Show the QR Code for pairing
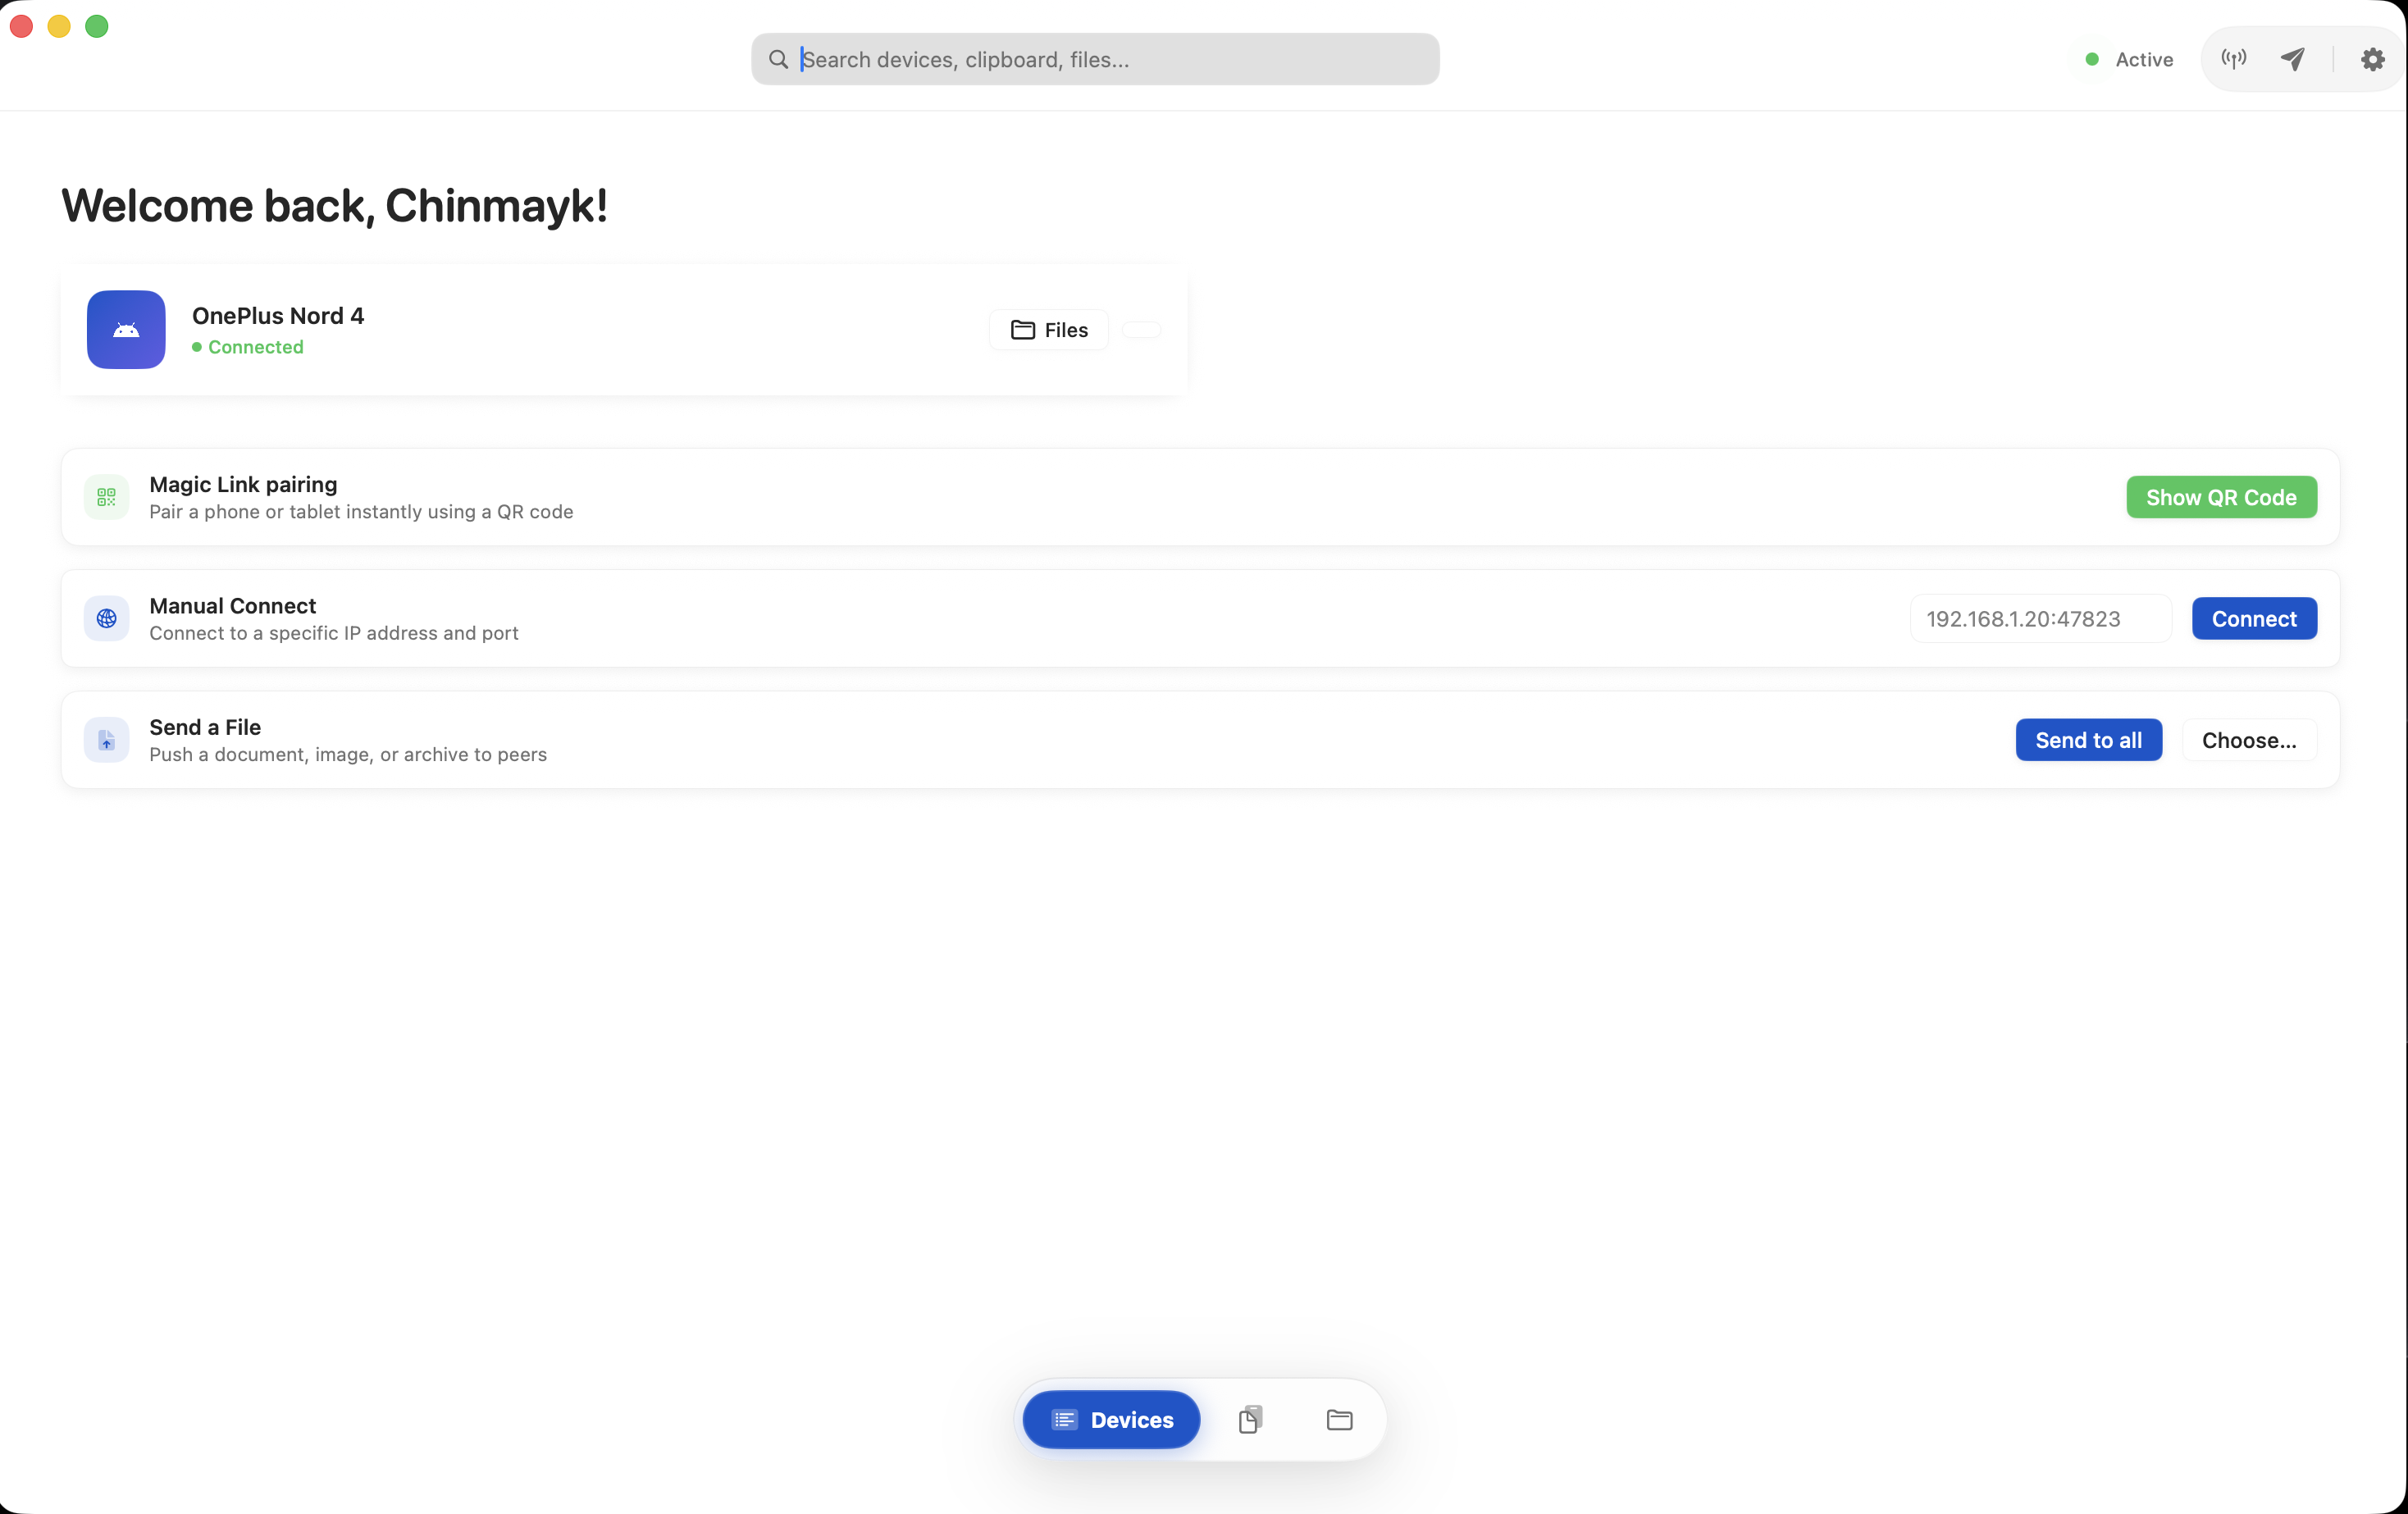 point(2221,497)
